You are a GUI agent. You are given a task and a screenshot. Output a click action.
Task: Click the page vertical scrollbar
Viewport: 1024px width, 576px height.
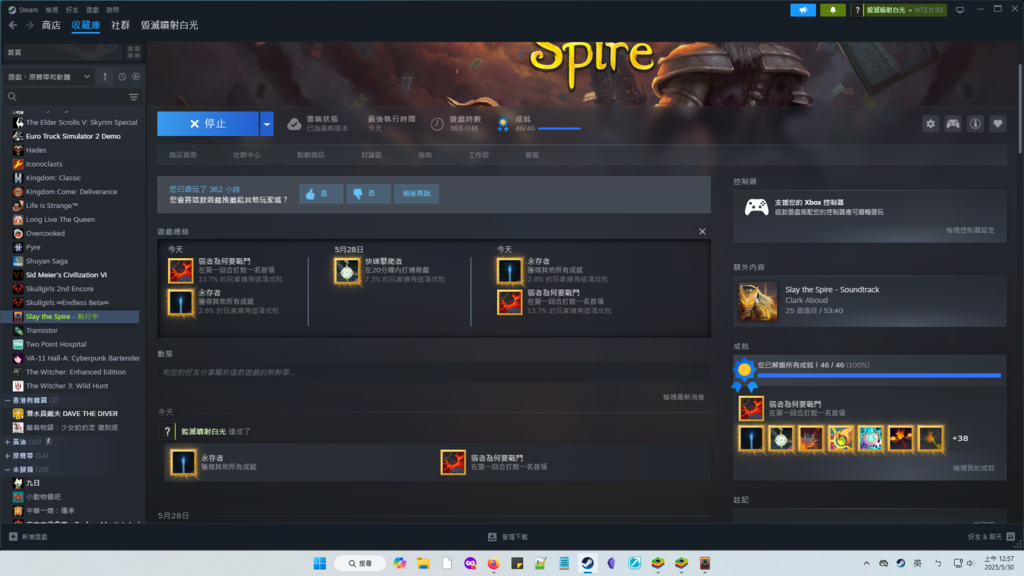click(1019, 110)
